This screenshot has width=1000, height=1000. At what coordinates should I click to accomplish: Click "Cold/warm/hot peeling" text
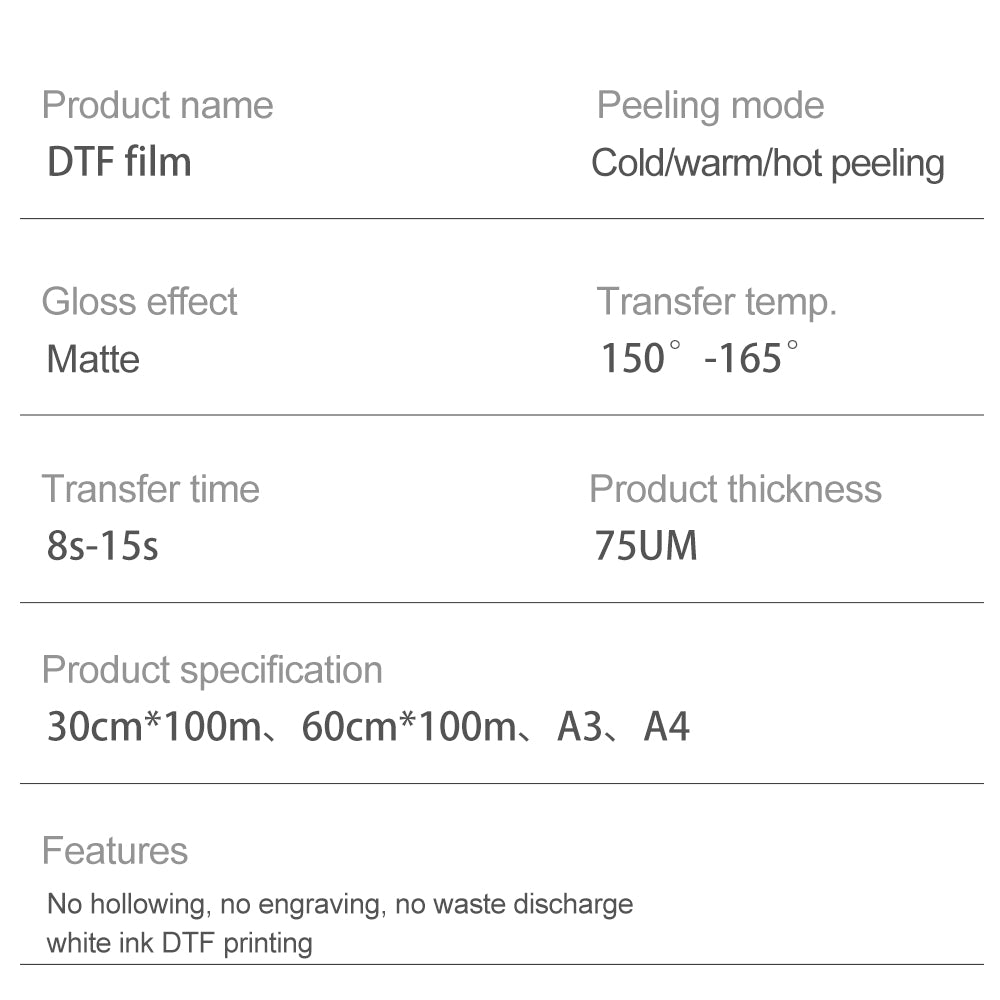coord(767,163)
